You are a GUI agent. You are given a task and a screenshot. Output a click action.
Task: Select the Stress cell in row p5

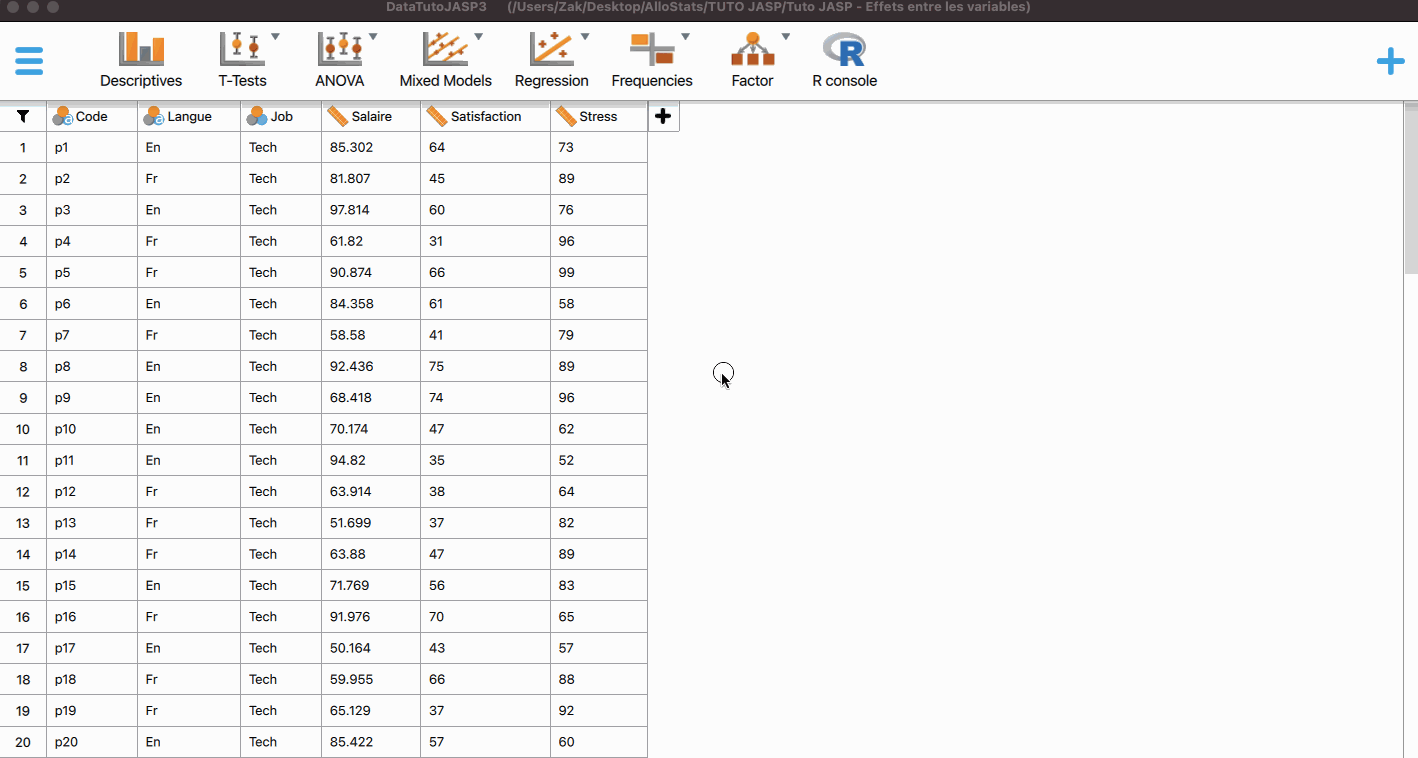click(x=599, y=273)
